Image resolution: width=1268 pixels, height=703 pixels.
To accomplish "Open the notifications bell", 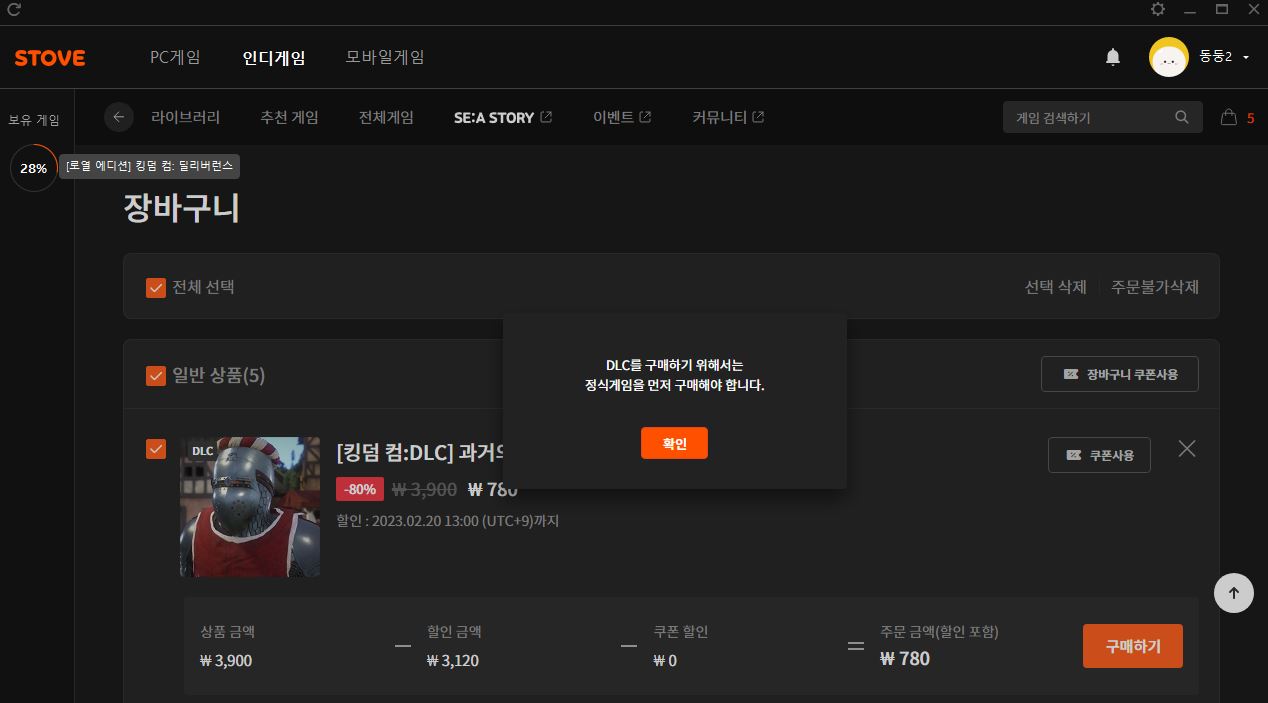I will 1113,58.
